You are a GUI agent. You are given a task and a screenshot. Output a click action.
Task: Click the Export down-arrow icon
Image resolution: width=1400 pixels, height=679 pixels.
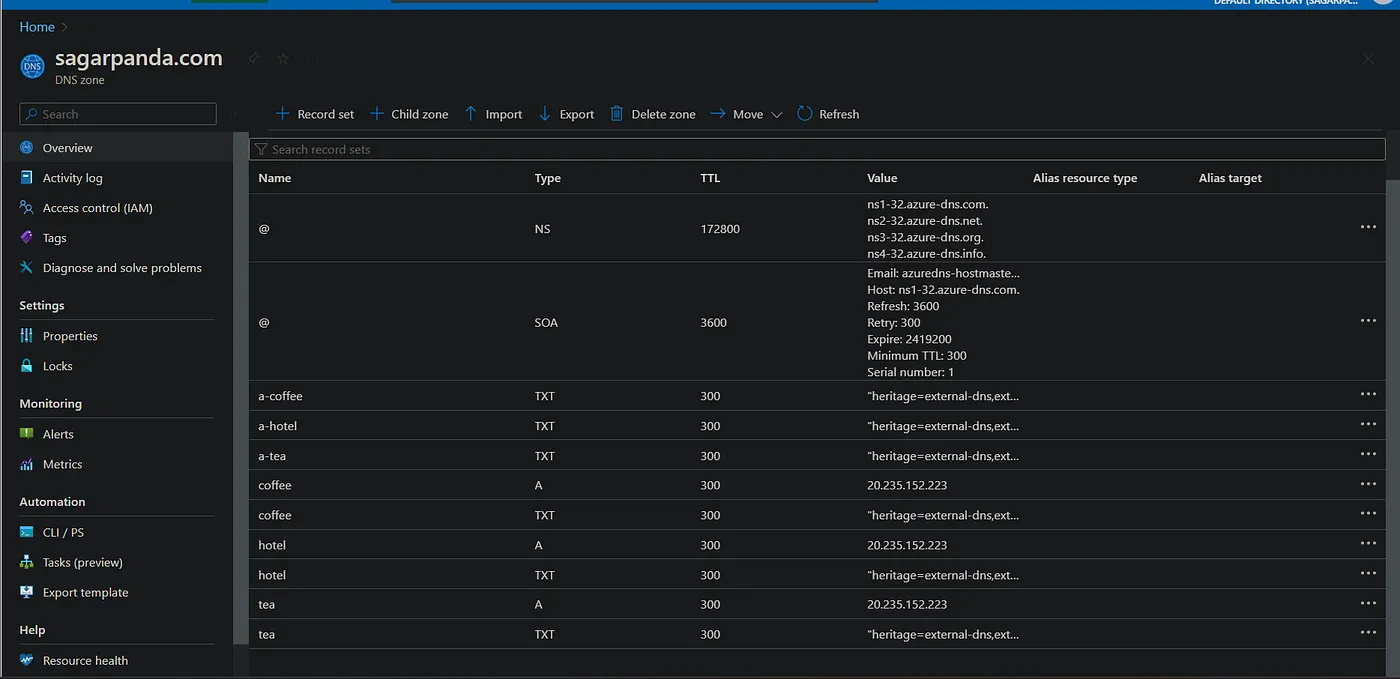click(545, 114)
